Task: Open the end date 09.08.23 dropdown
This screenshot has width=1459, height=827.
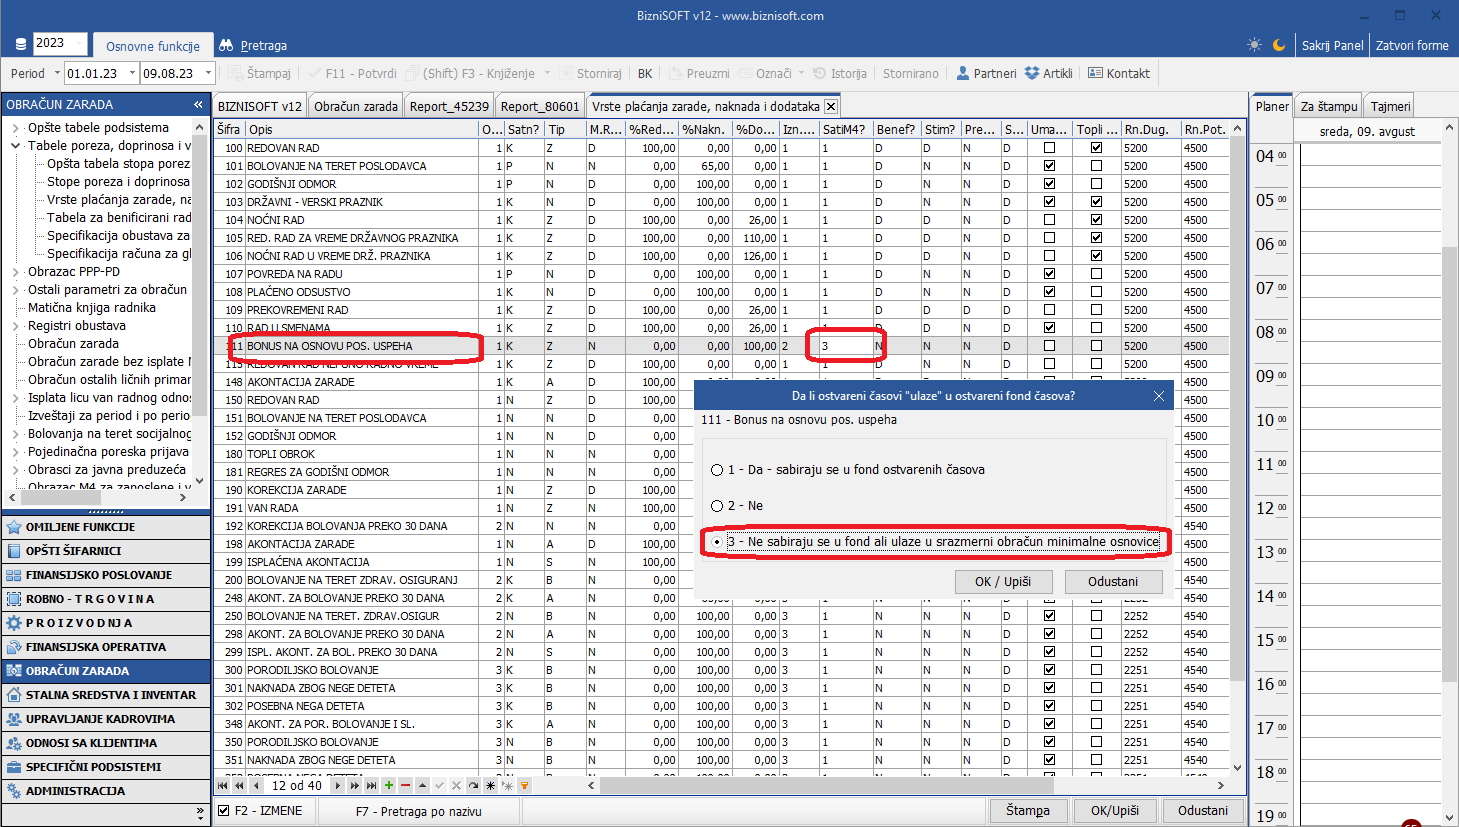Action: click(208, 73)
